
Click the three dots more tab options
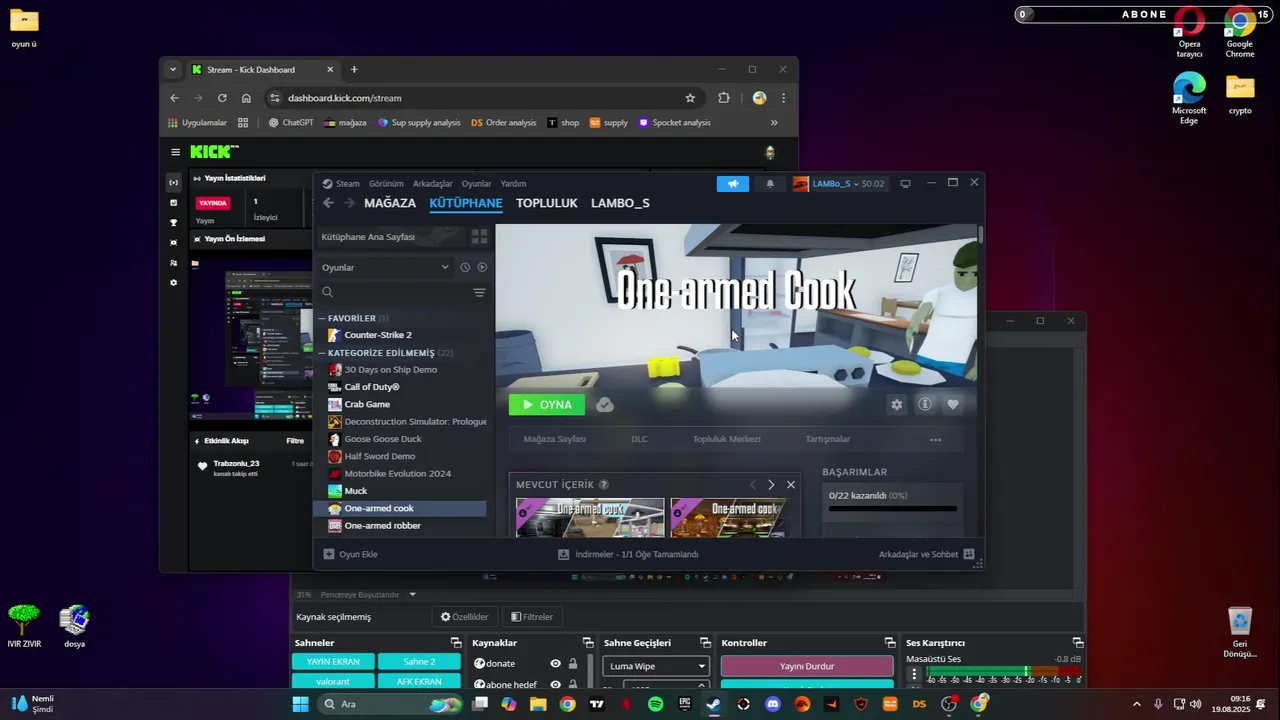[x=935, y=440]
